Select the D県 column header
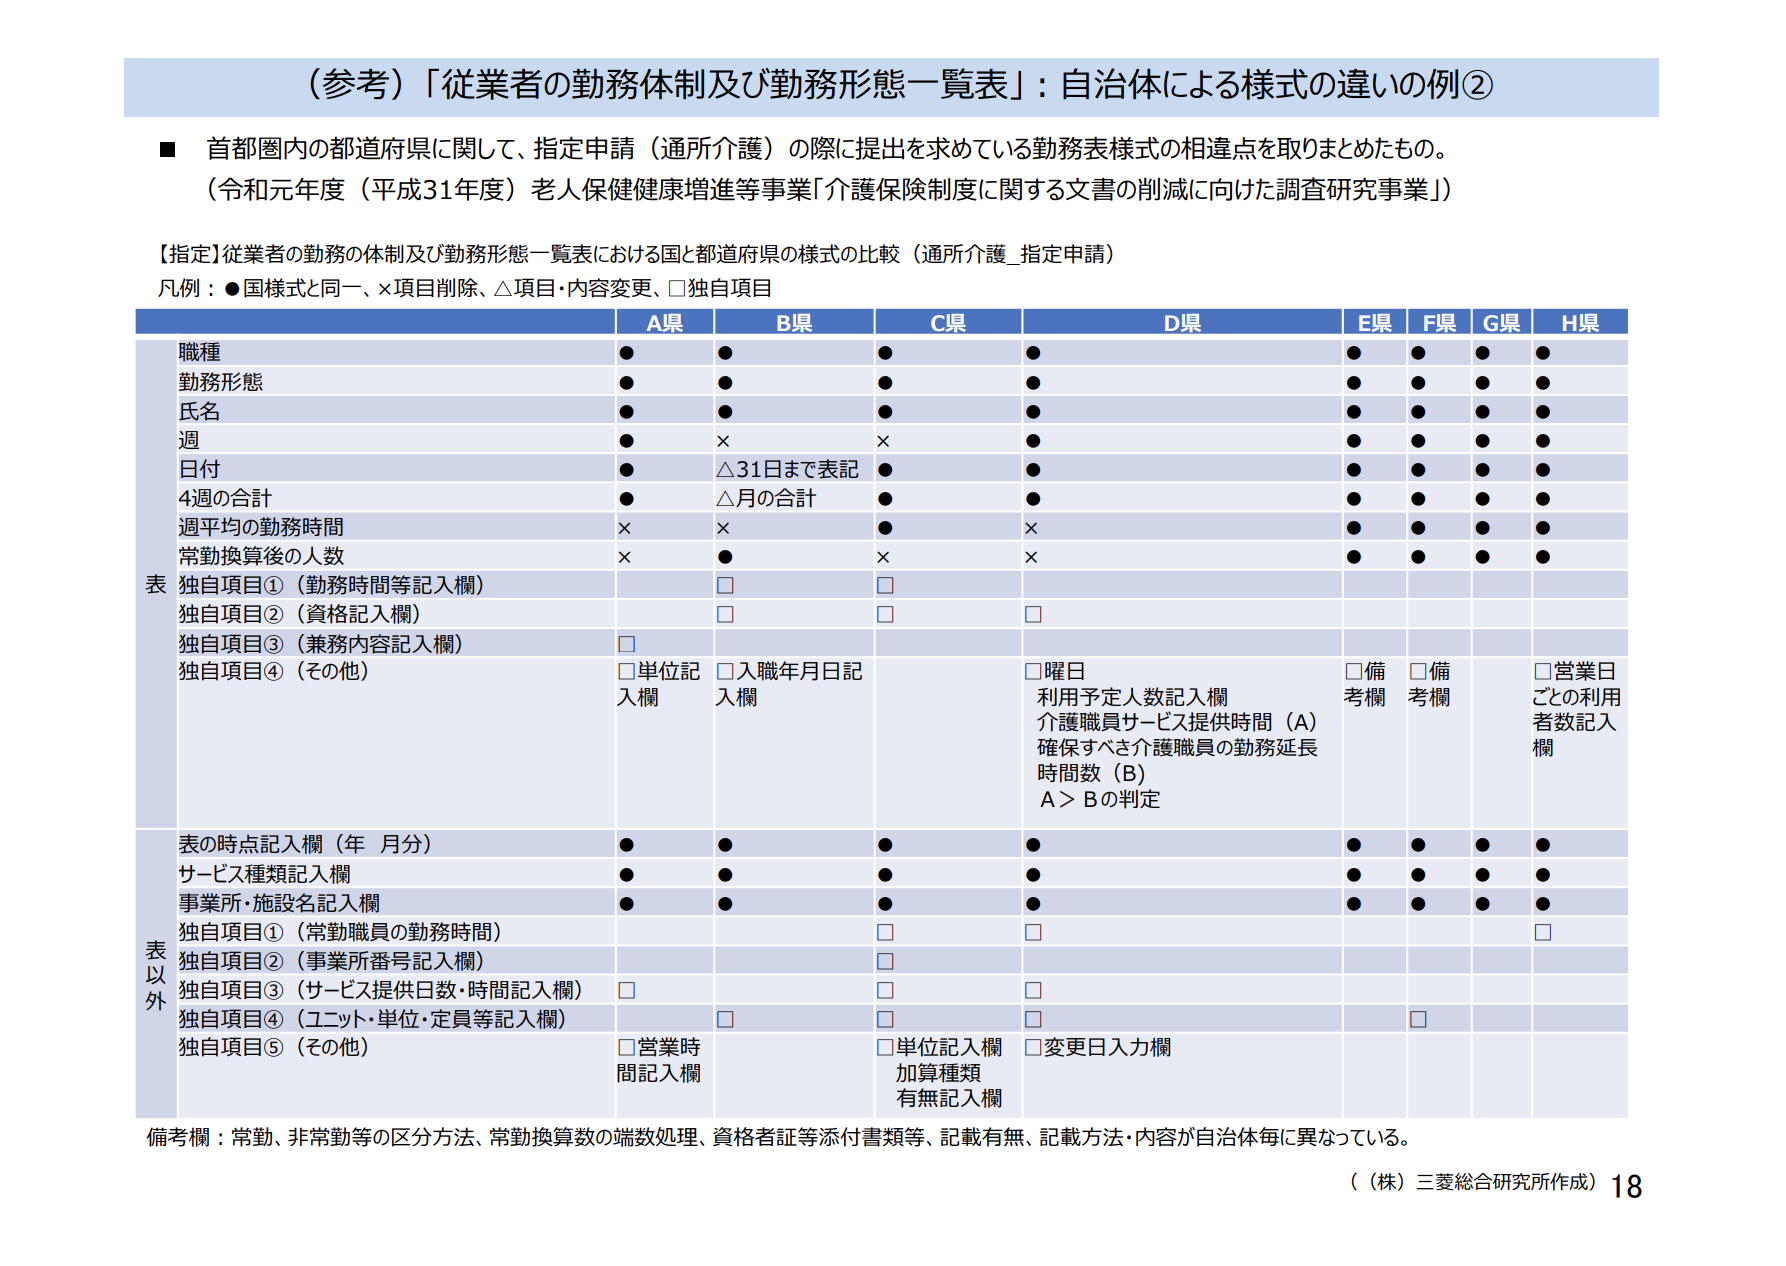1786x1266 pixels. pyautogui.click(x=1181, y=323)
